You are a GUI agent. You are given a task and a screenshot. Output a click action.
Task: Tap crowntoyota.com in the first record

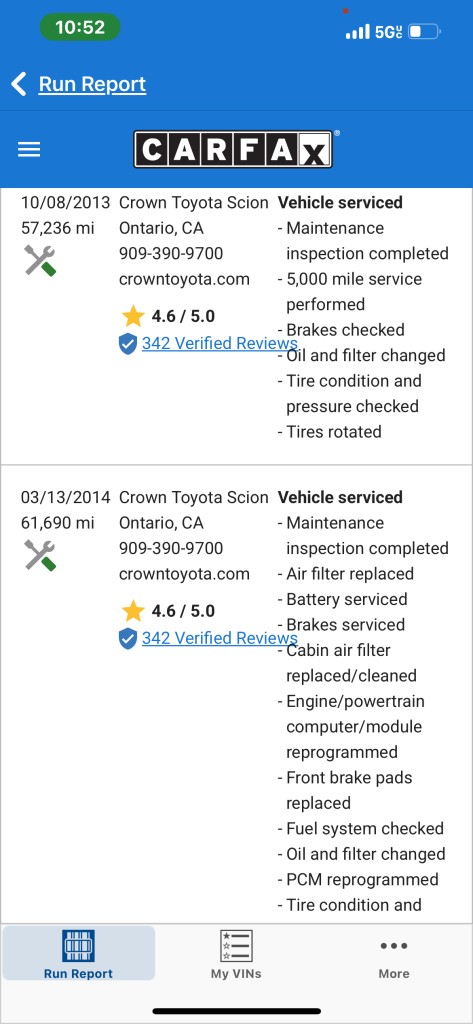[184, 280]
